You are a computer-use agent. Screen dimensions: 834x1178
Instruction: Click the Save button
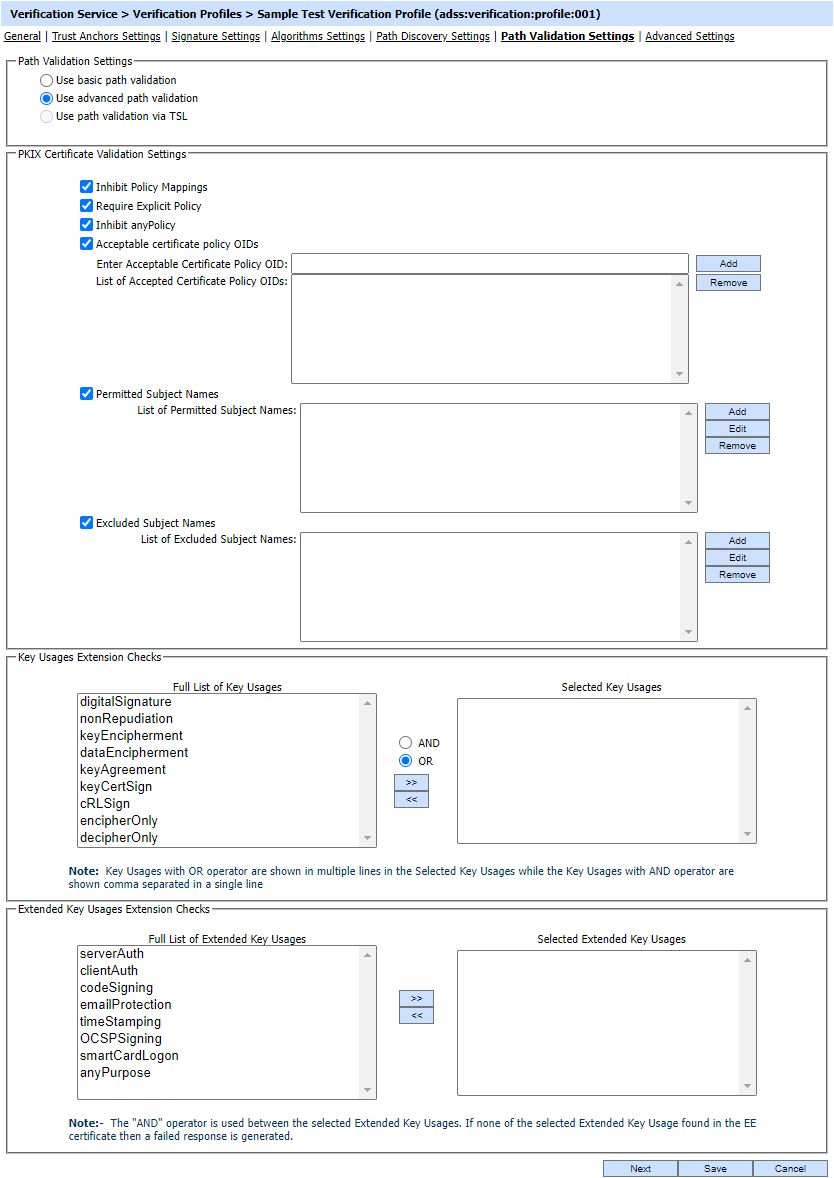715,1168
